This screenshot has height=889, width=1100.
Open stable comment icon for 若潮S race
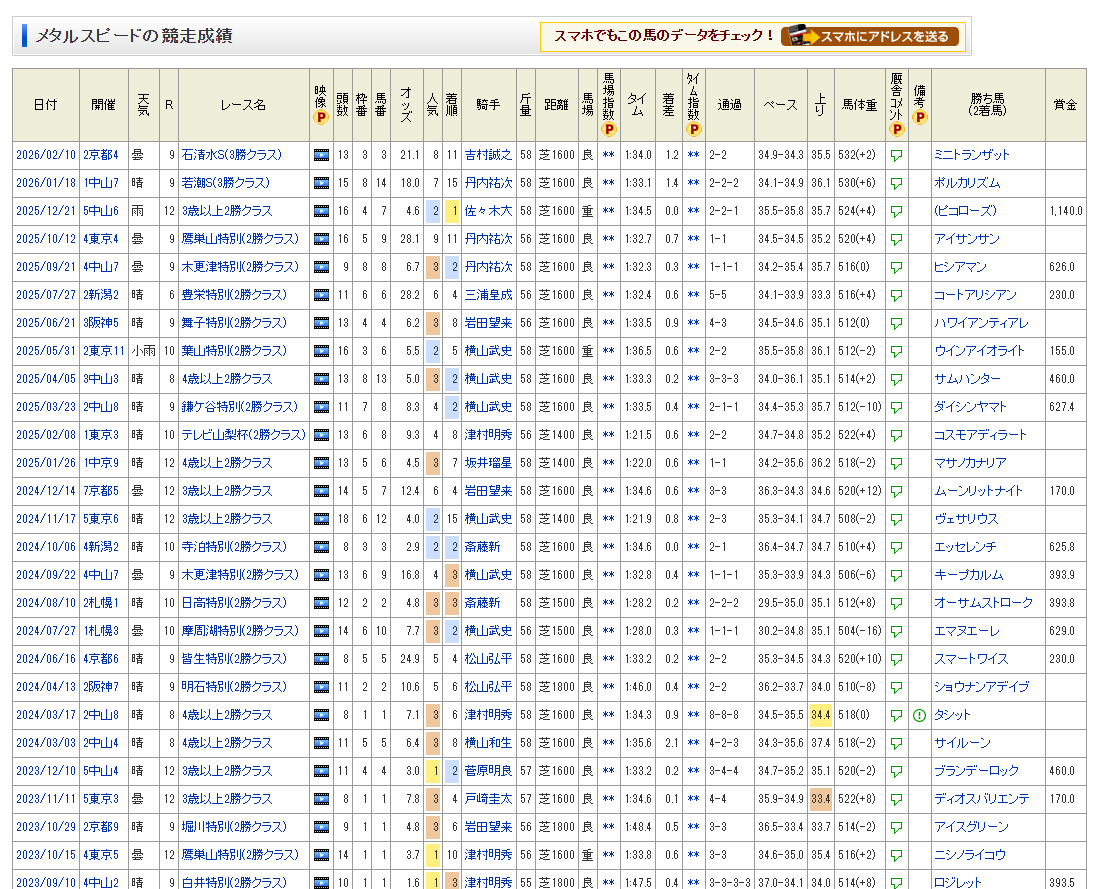tap(896, 183)
